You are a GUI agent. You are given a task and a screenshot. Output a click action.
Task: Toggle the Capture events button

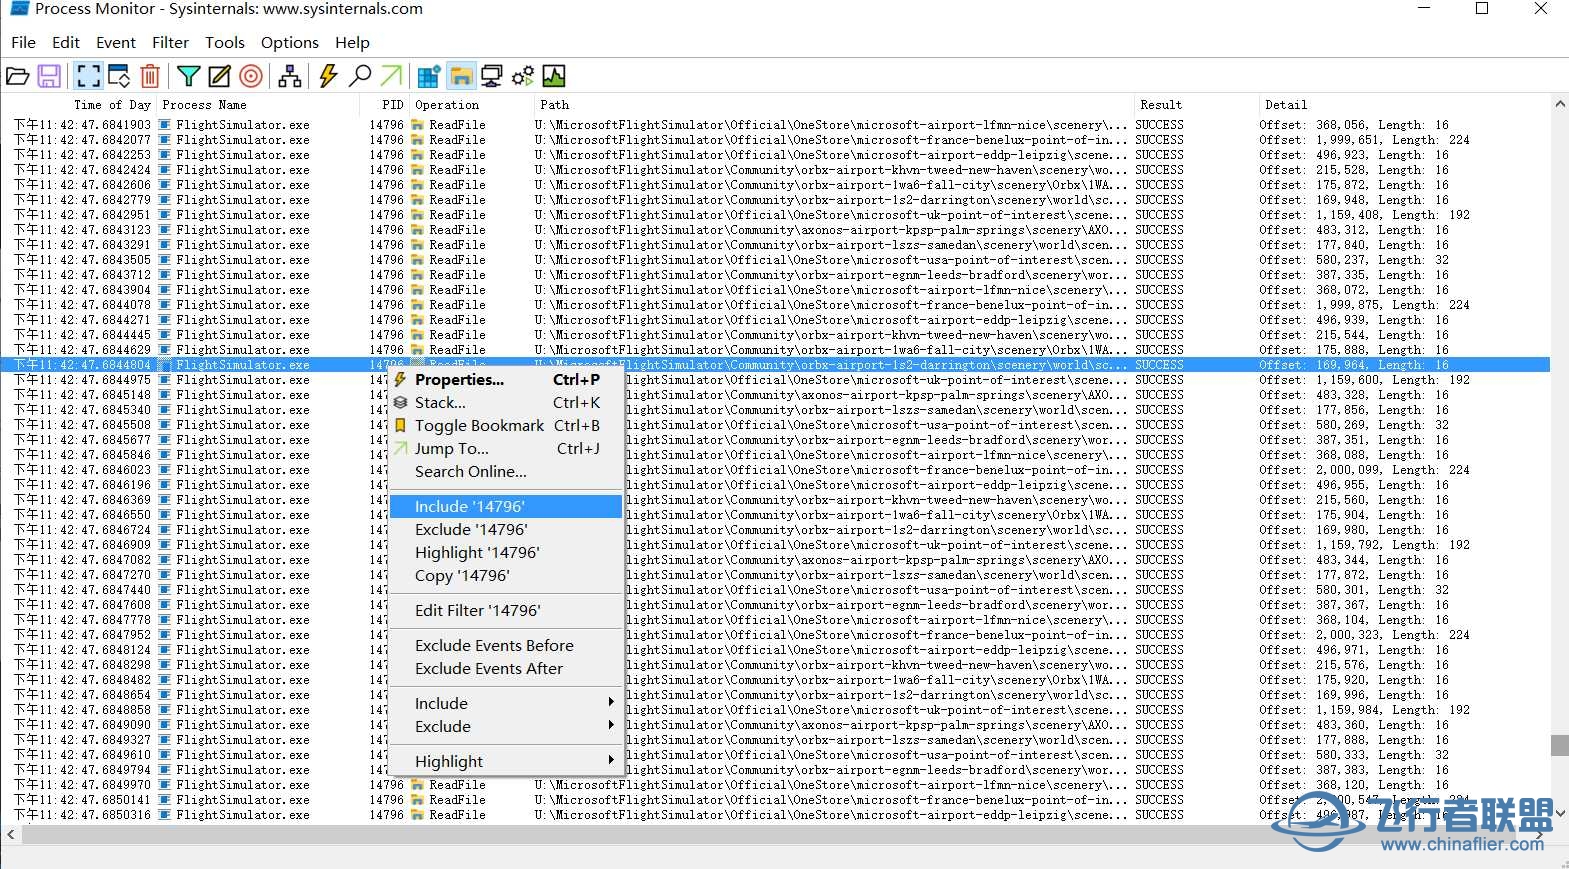(x=88, y=76)
